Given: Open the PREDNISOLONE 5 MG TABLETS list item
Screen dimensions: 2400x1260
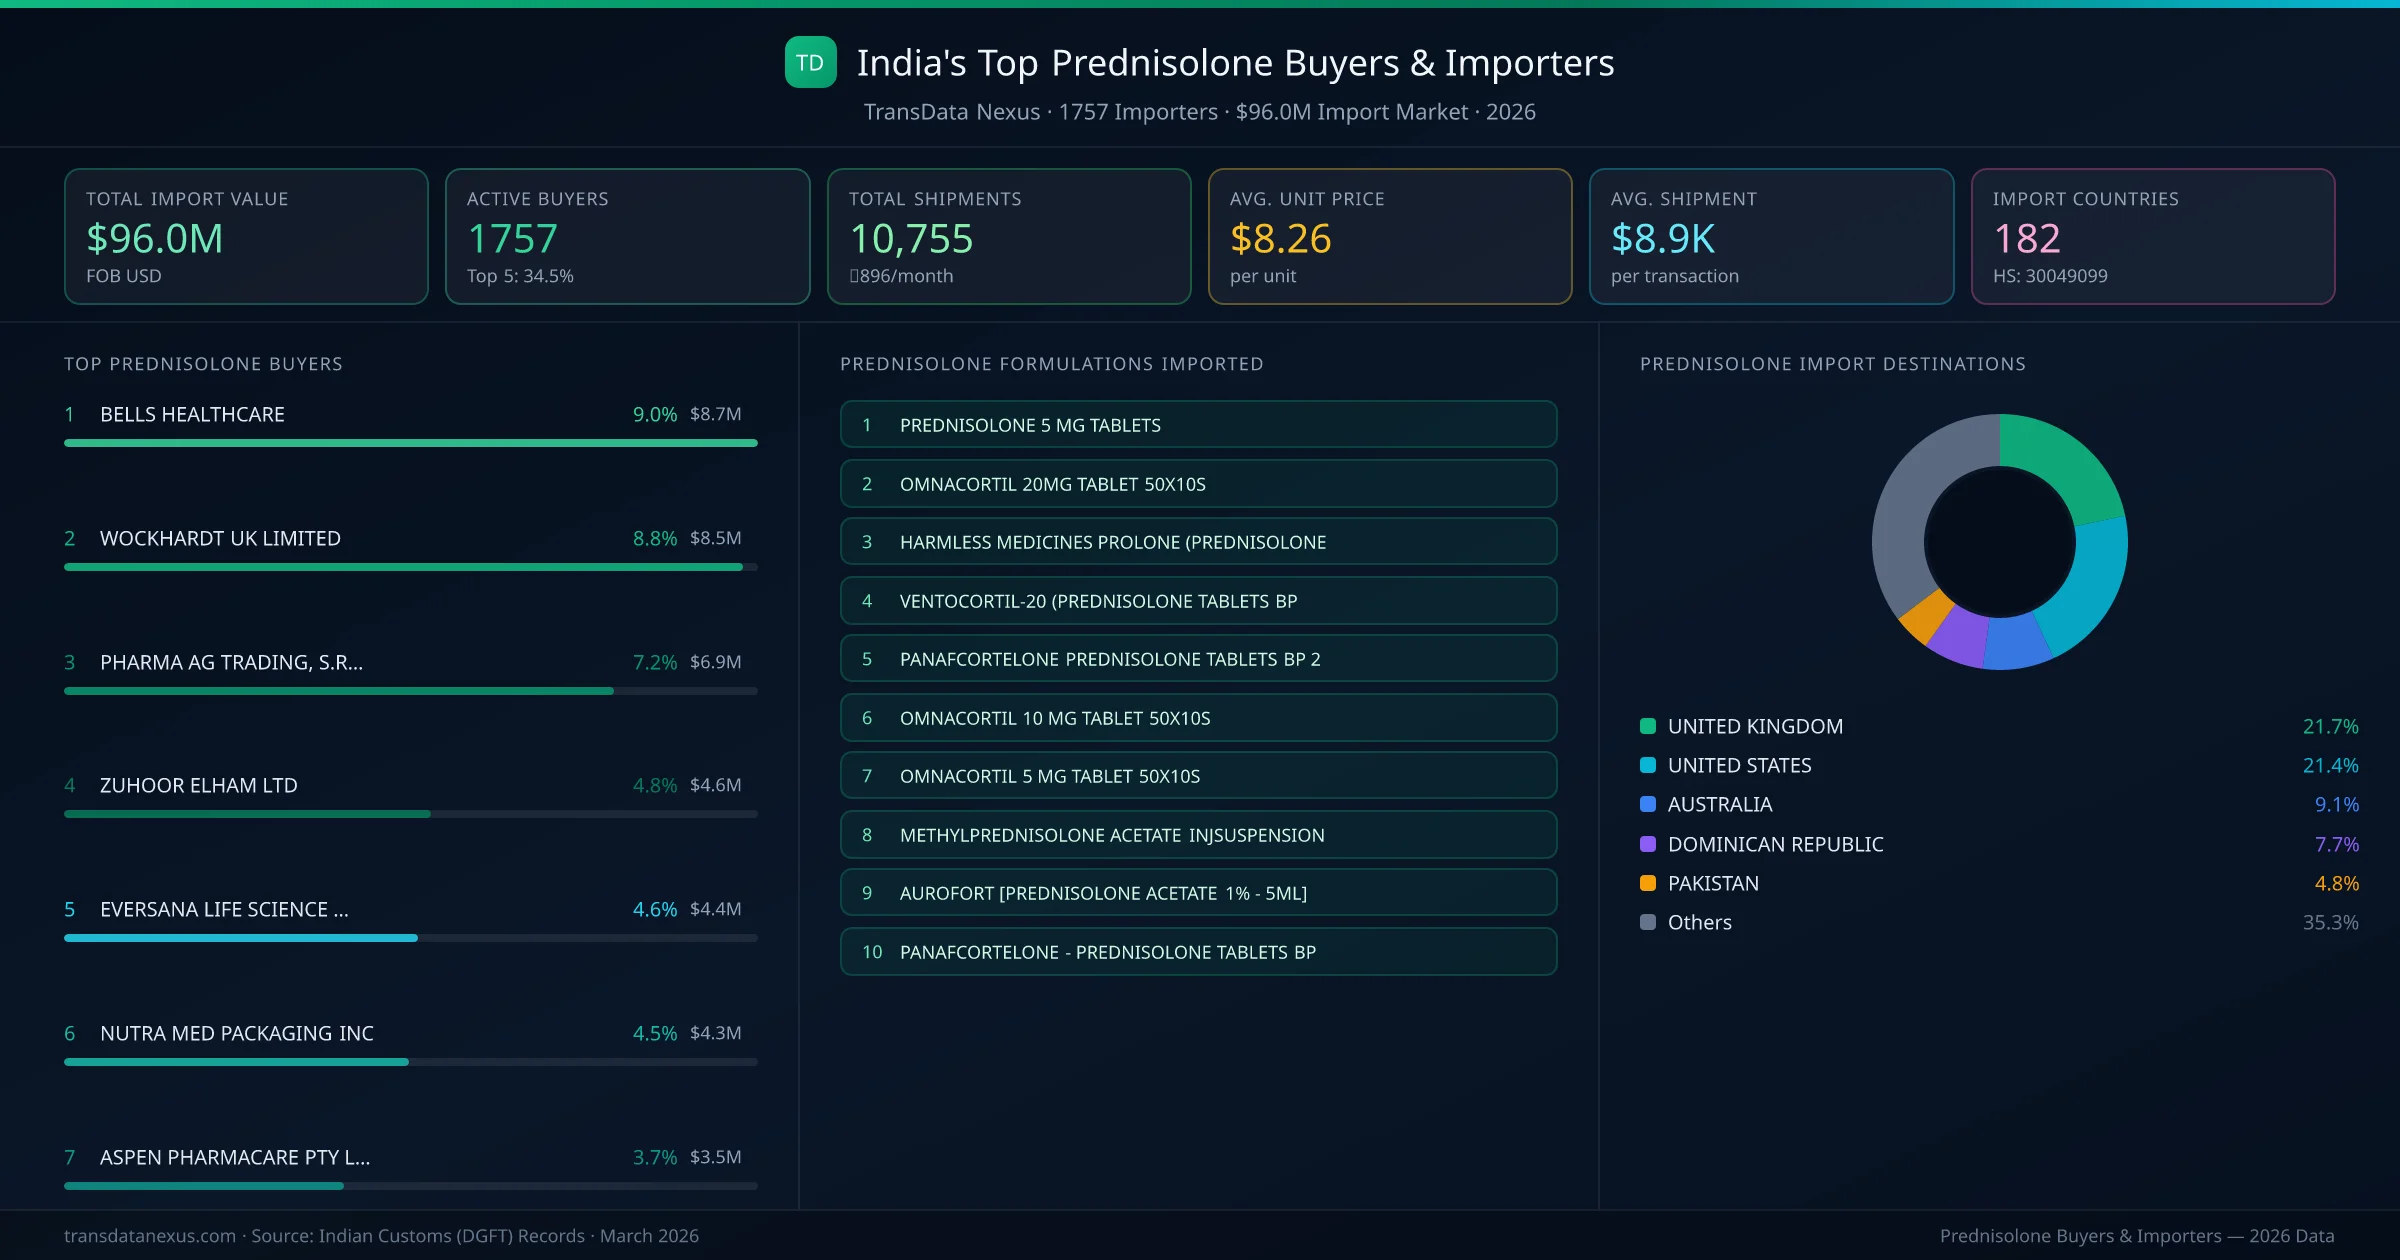Looking at the screenshot, I should (x=1198, y=424).
